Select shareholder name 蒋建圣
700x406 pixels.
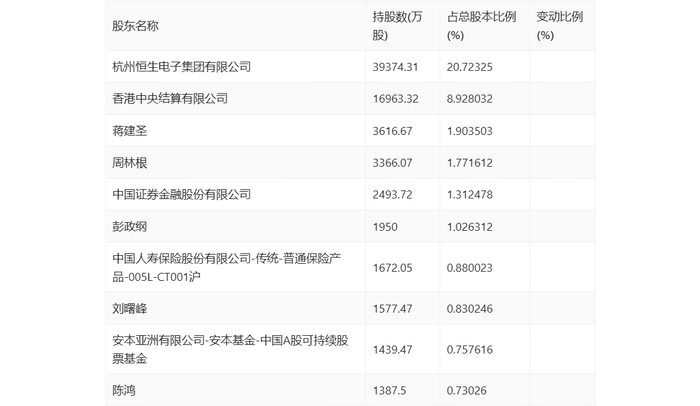pyautogui.click(x=129, y=131)
